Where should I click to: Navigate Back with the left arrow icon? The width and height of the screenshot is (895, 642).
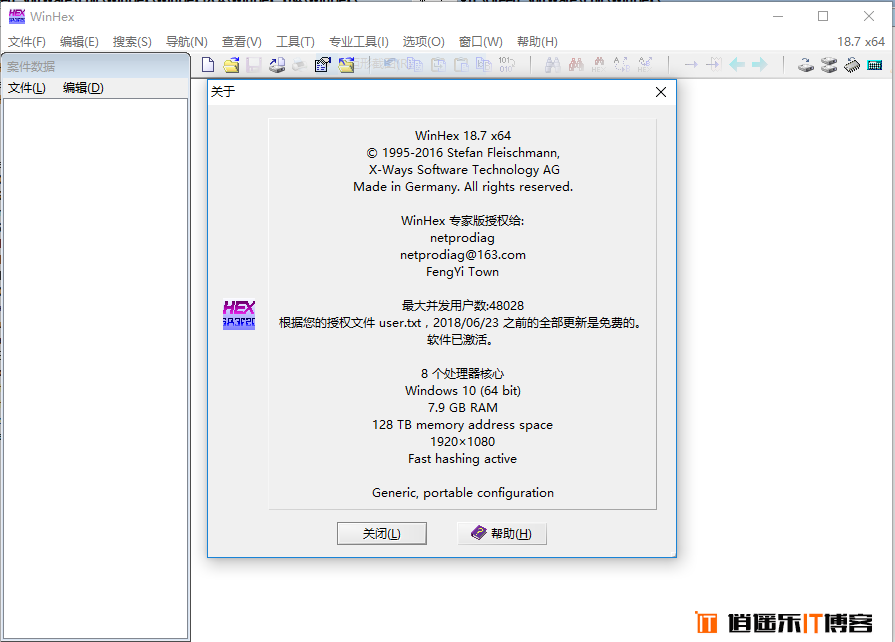(x=737, y=64)
